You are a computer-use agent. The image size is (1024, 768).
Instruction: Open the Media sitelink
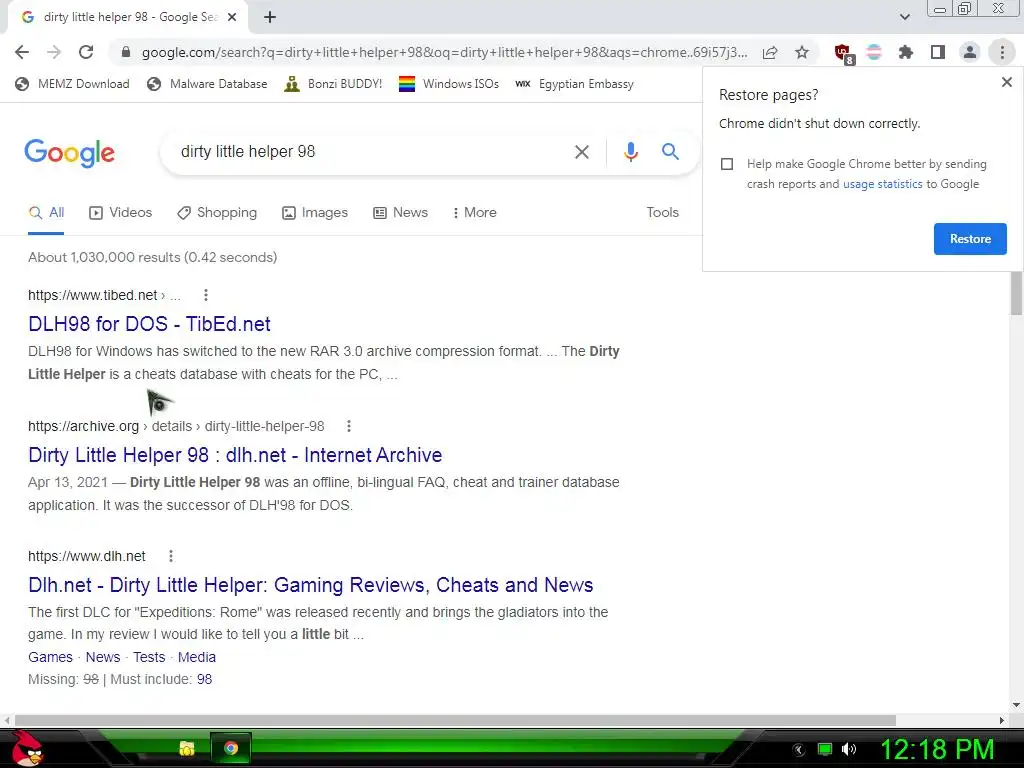[x=197, y=658]
